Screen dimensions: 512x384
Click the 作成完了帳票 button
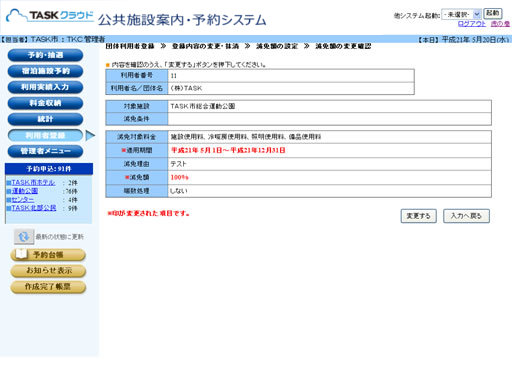point(48,287)
